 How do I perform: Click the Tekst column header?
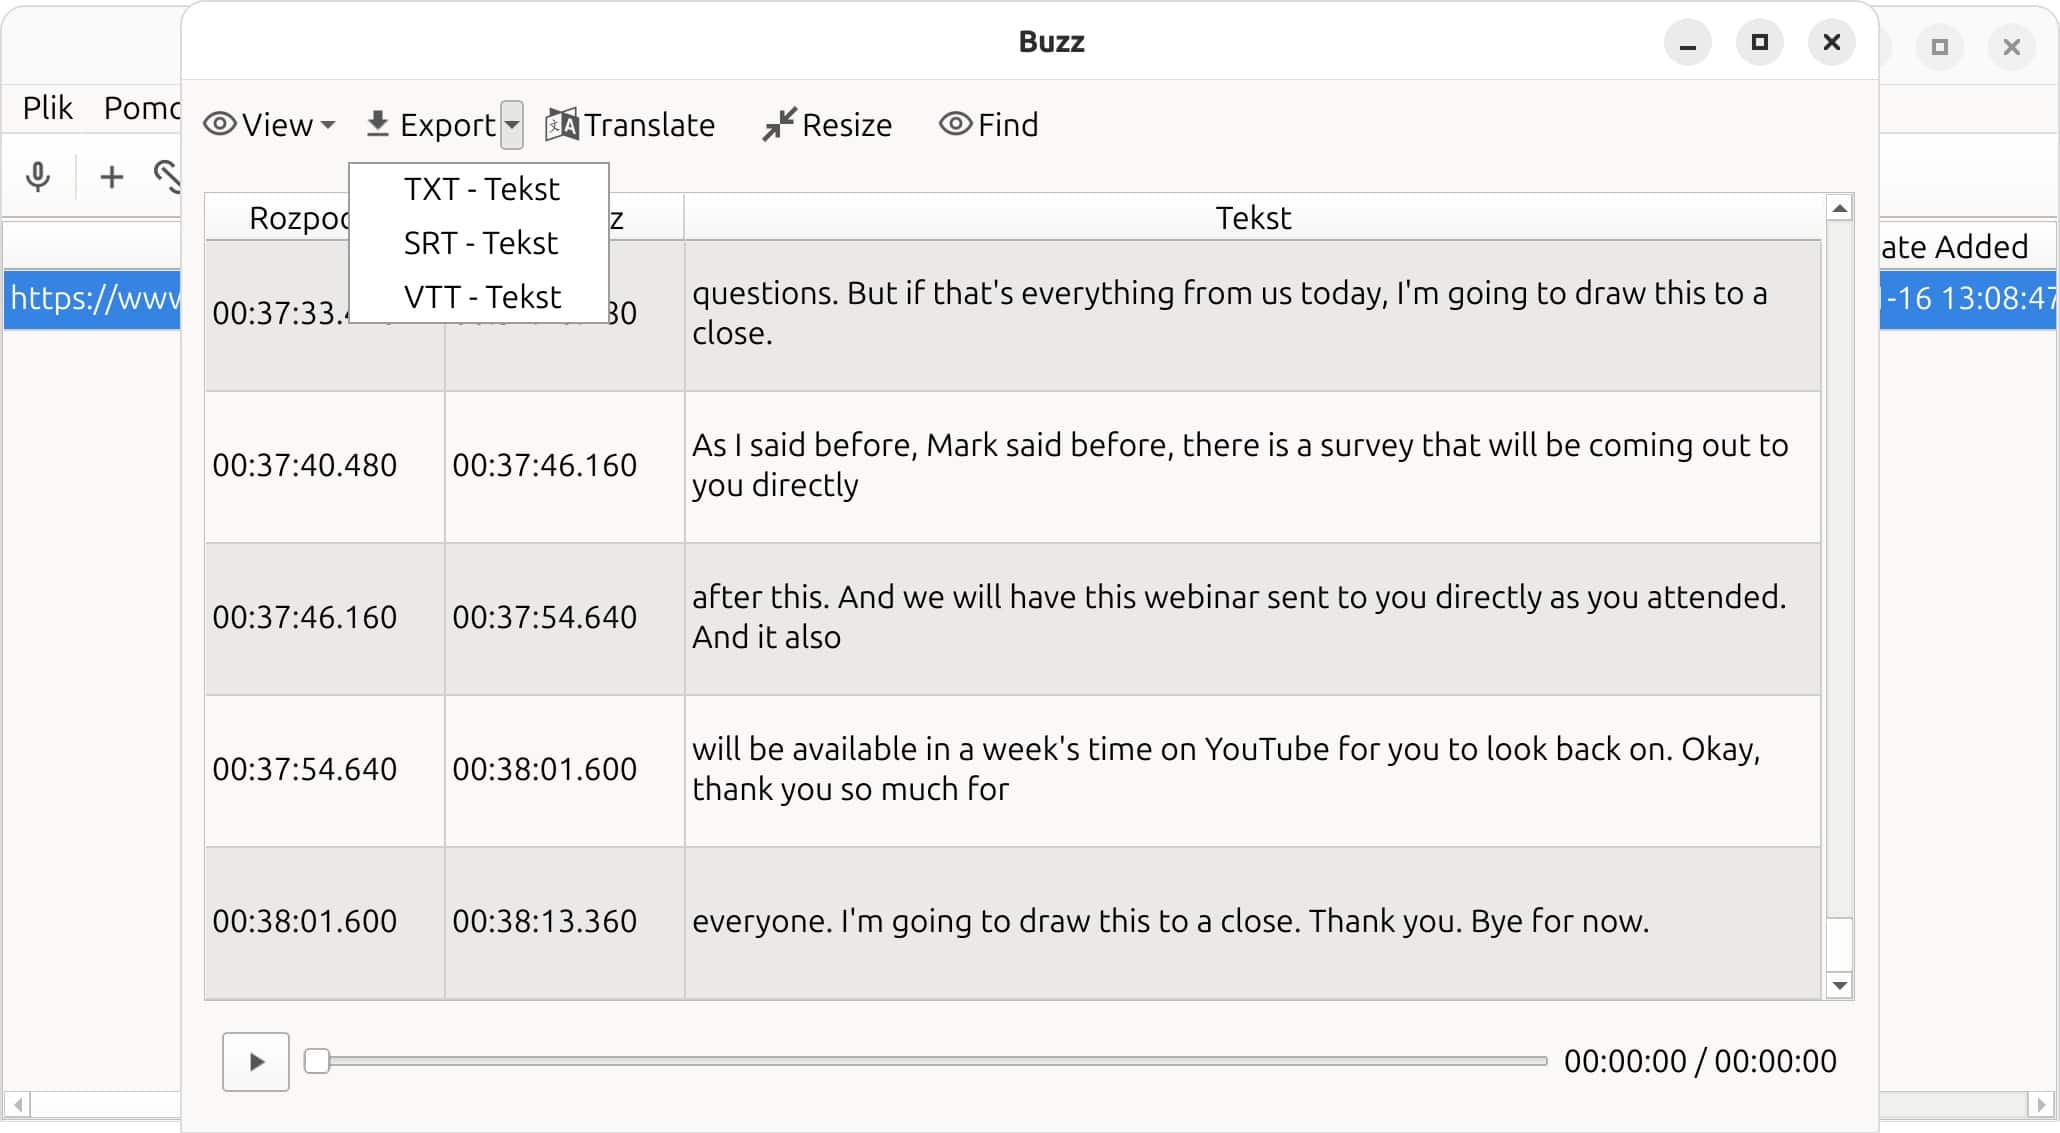coord(1252,218)
